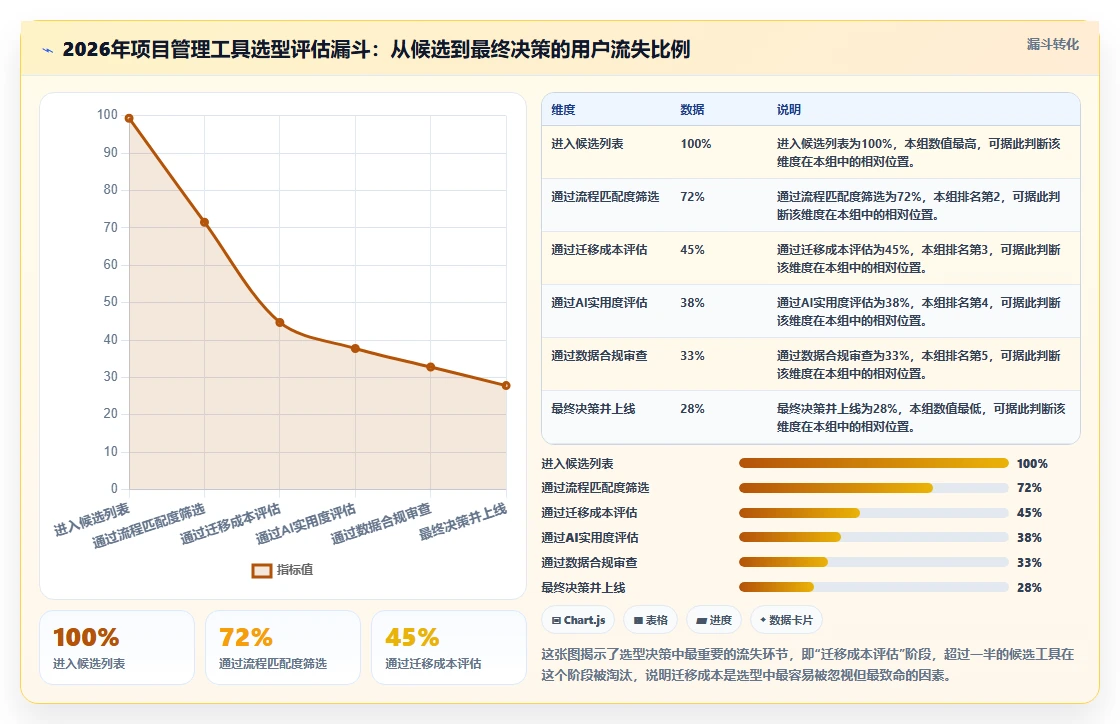
Task: Click the y-axis label 50
Action: pyautogui.click(x=110, y=302)
